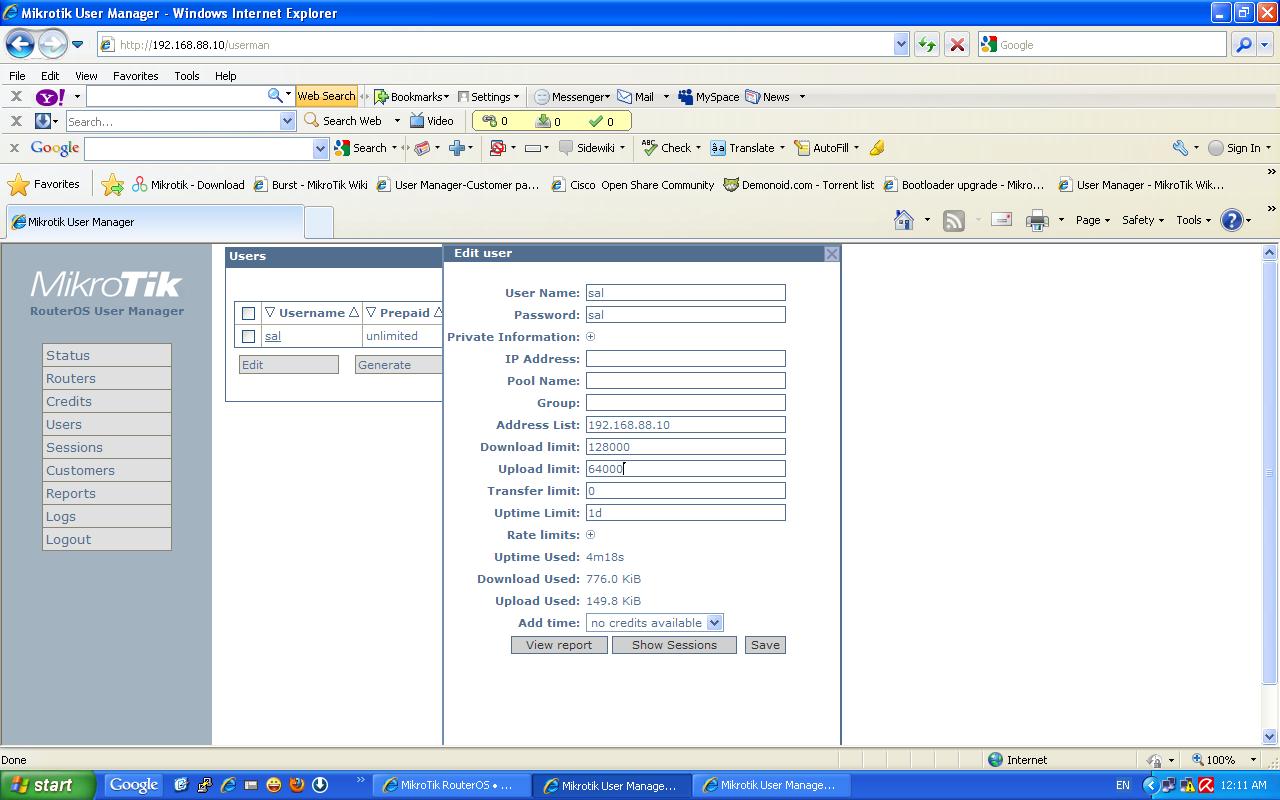Close the Edit user dialog
This screenshot has width=1280, height=800.
831,254
